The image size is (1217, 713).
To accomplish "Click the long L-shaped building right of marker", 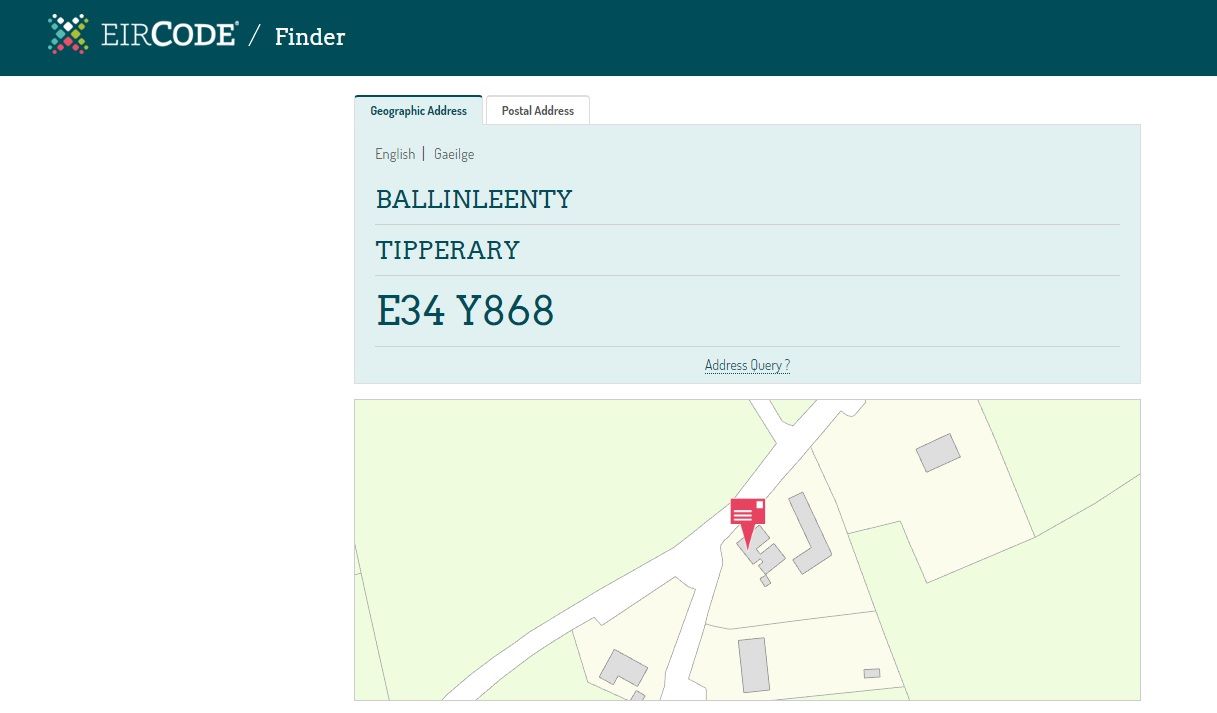I will click(812, 534).
